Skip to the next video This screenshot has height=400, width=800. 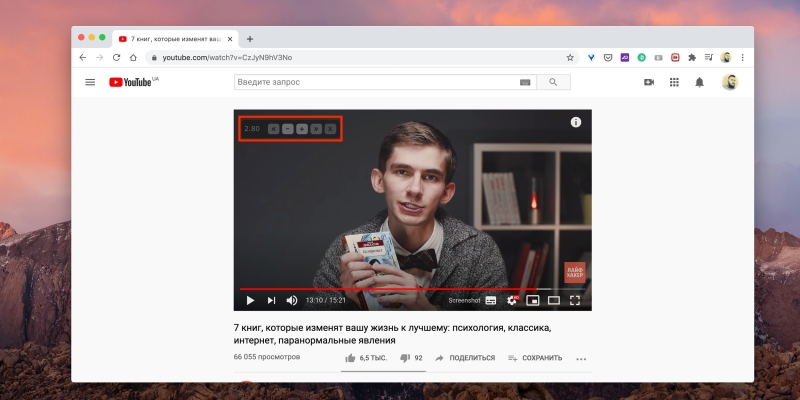coord(271,301)
